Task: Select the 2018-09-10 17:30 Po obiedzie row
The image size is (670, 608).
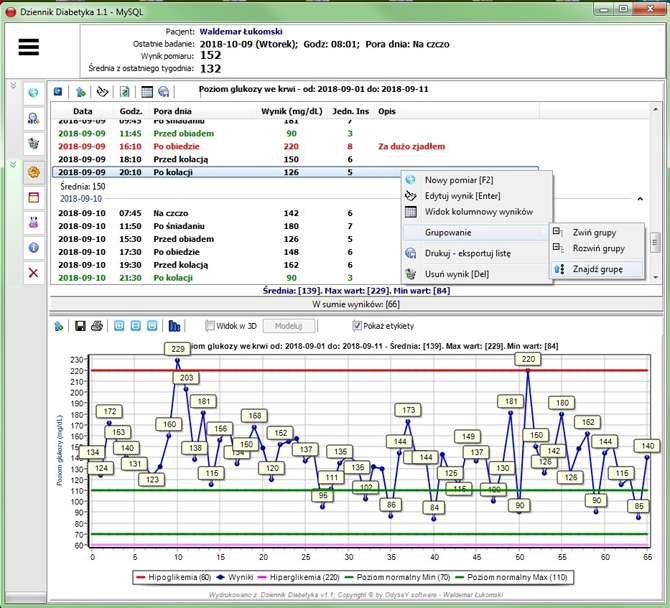Action: click(226, 252)
